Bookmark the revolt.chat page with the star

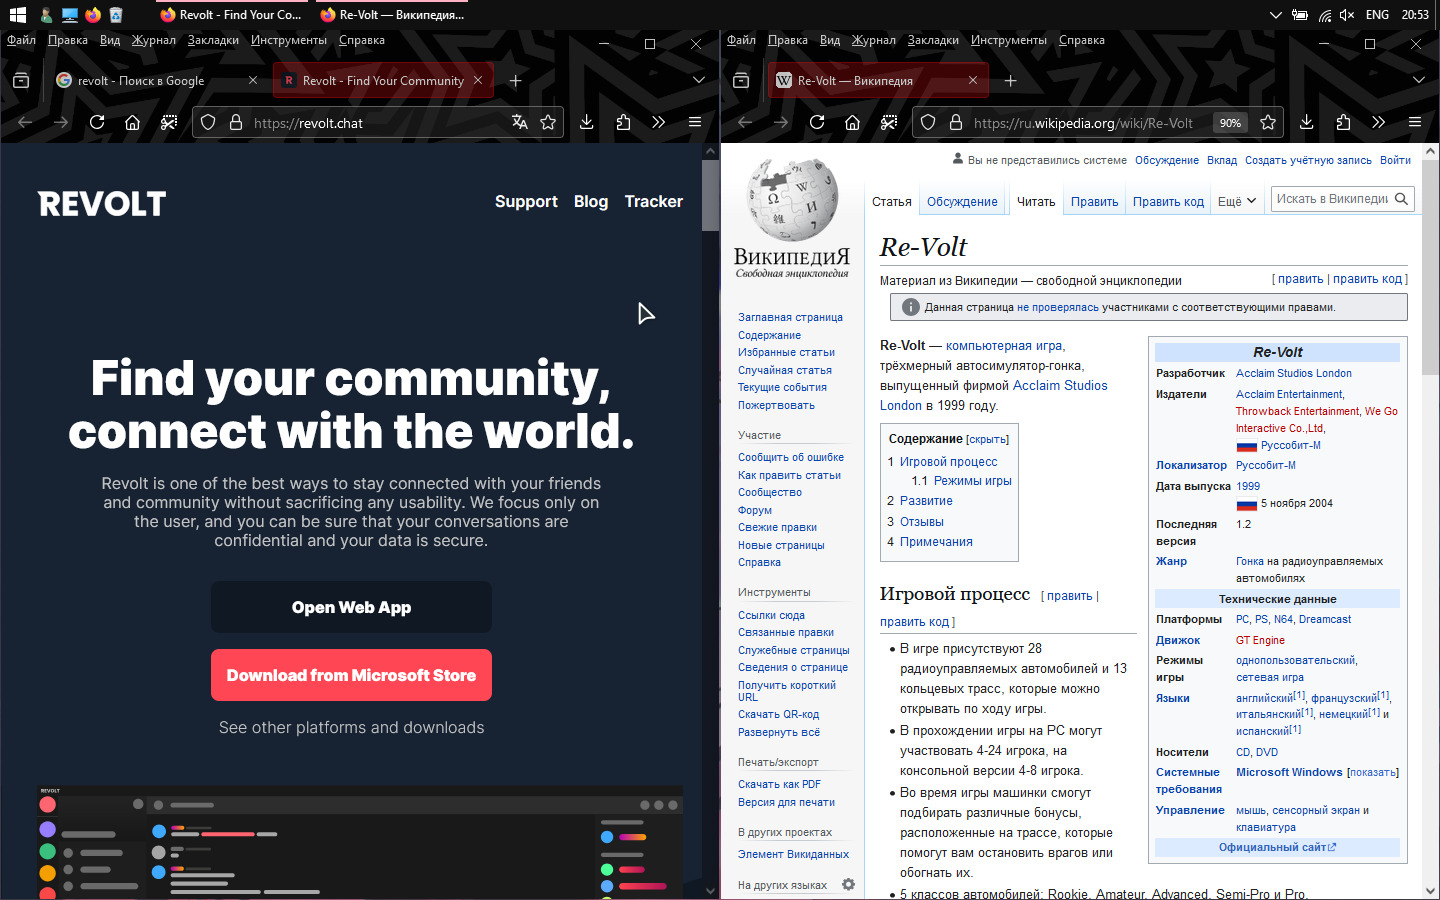tap(548, 122)
